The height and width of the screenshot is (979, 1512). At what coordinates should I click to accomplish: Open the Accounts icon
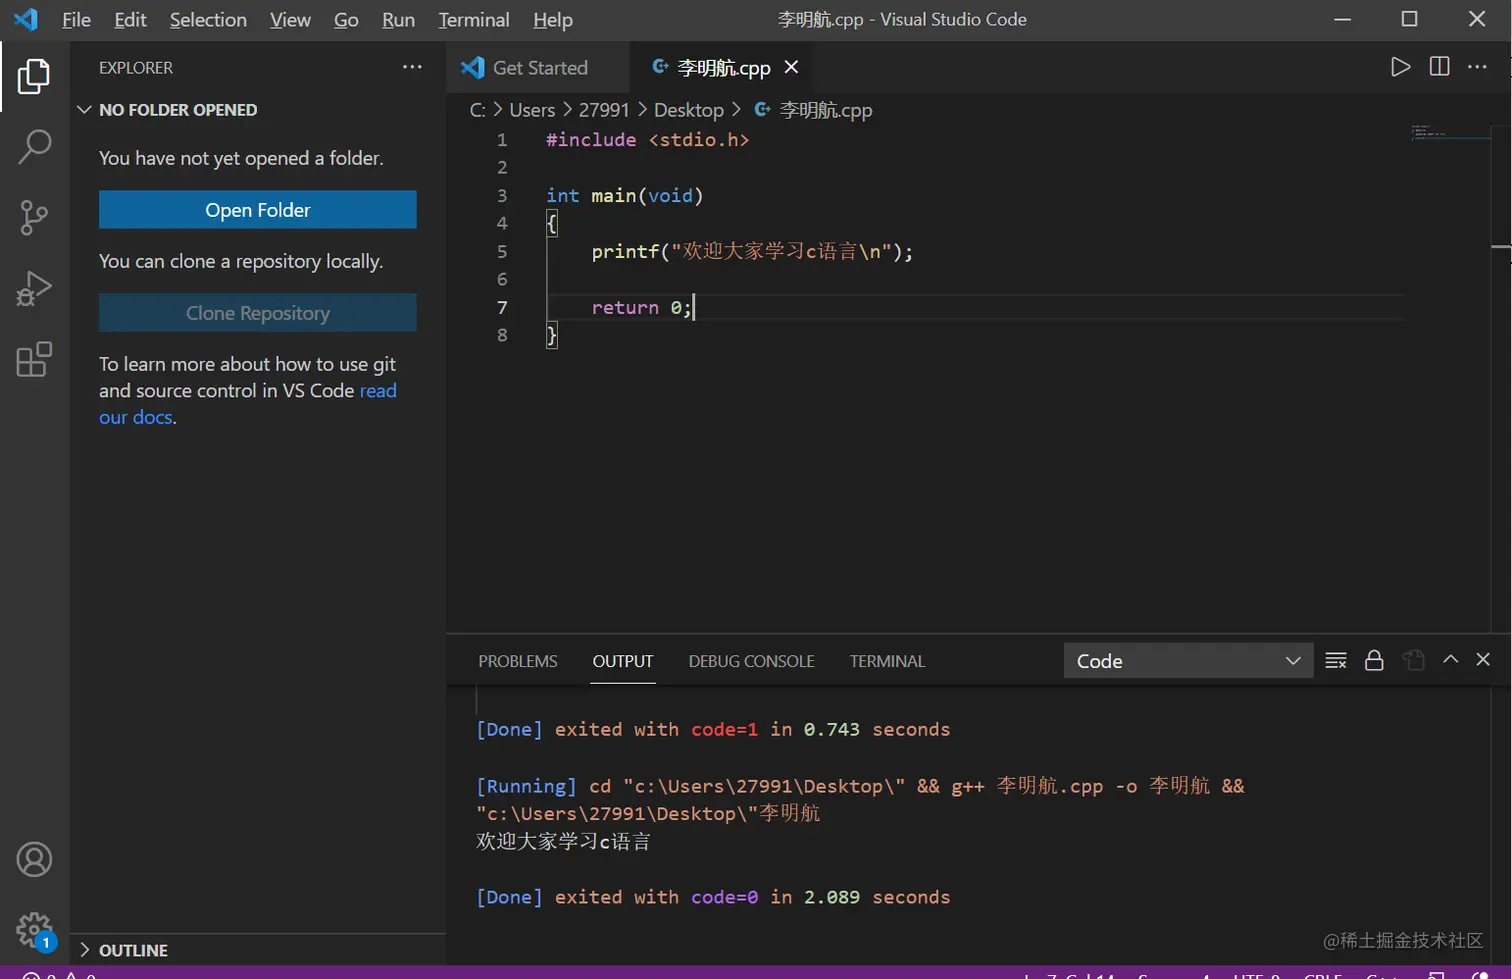pyautogui.click(x=34, y=860)
